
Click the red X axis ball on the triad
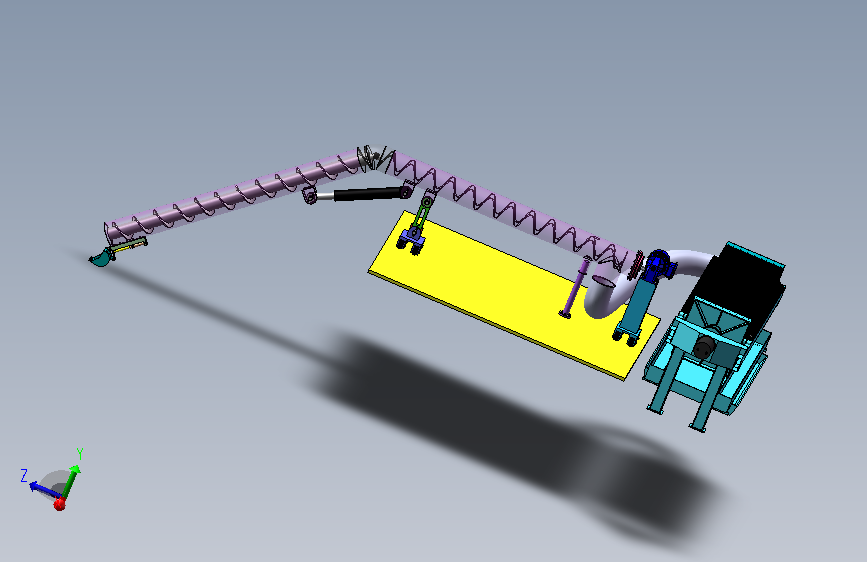60,504
